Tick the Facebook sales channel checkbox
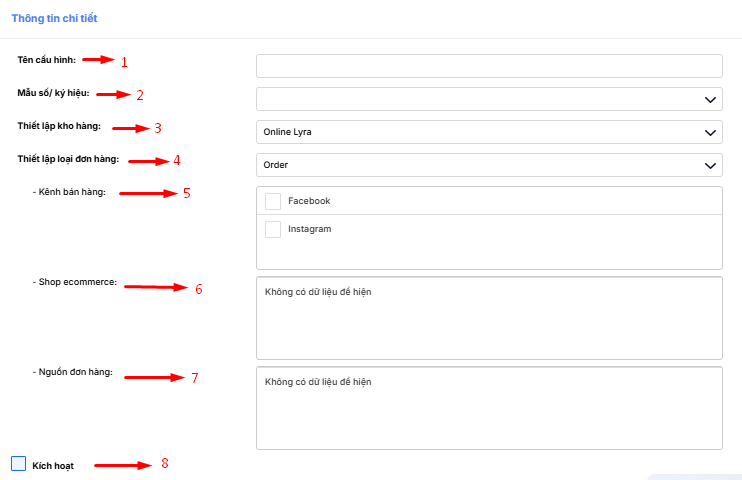The width and height of the screenshot is (742, 480). click(x=273, y=201)
